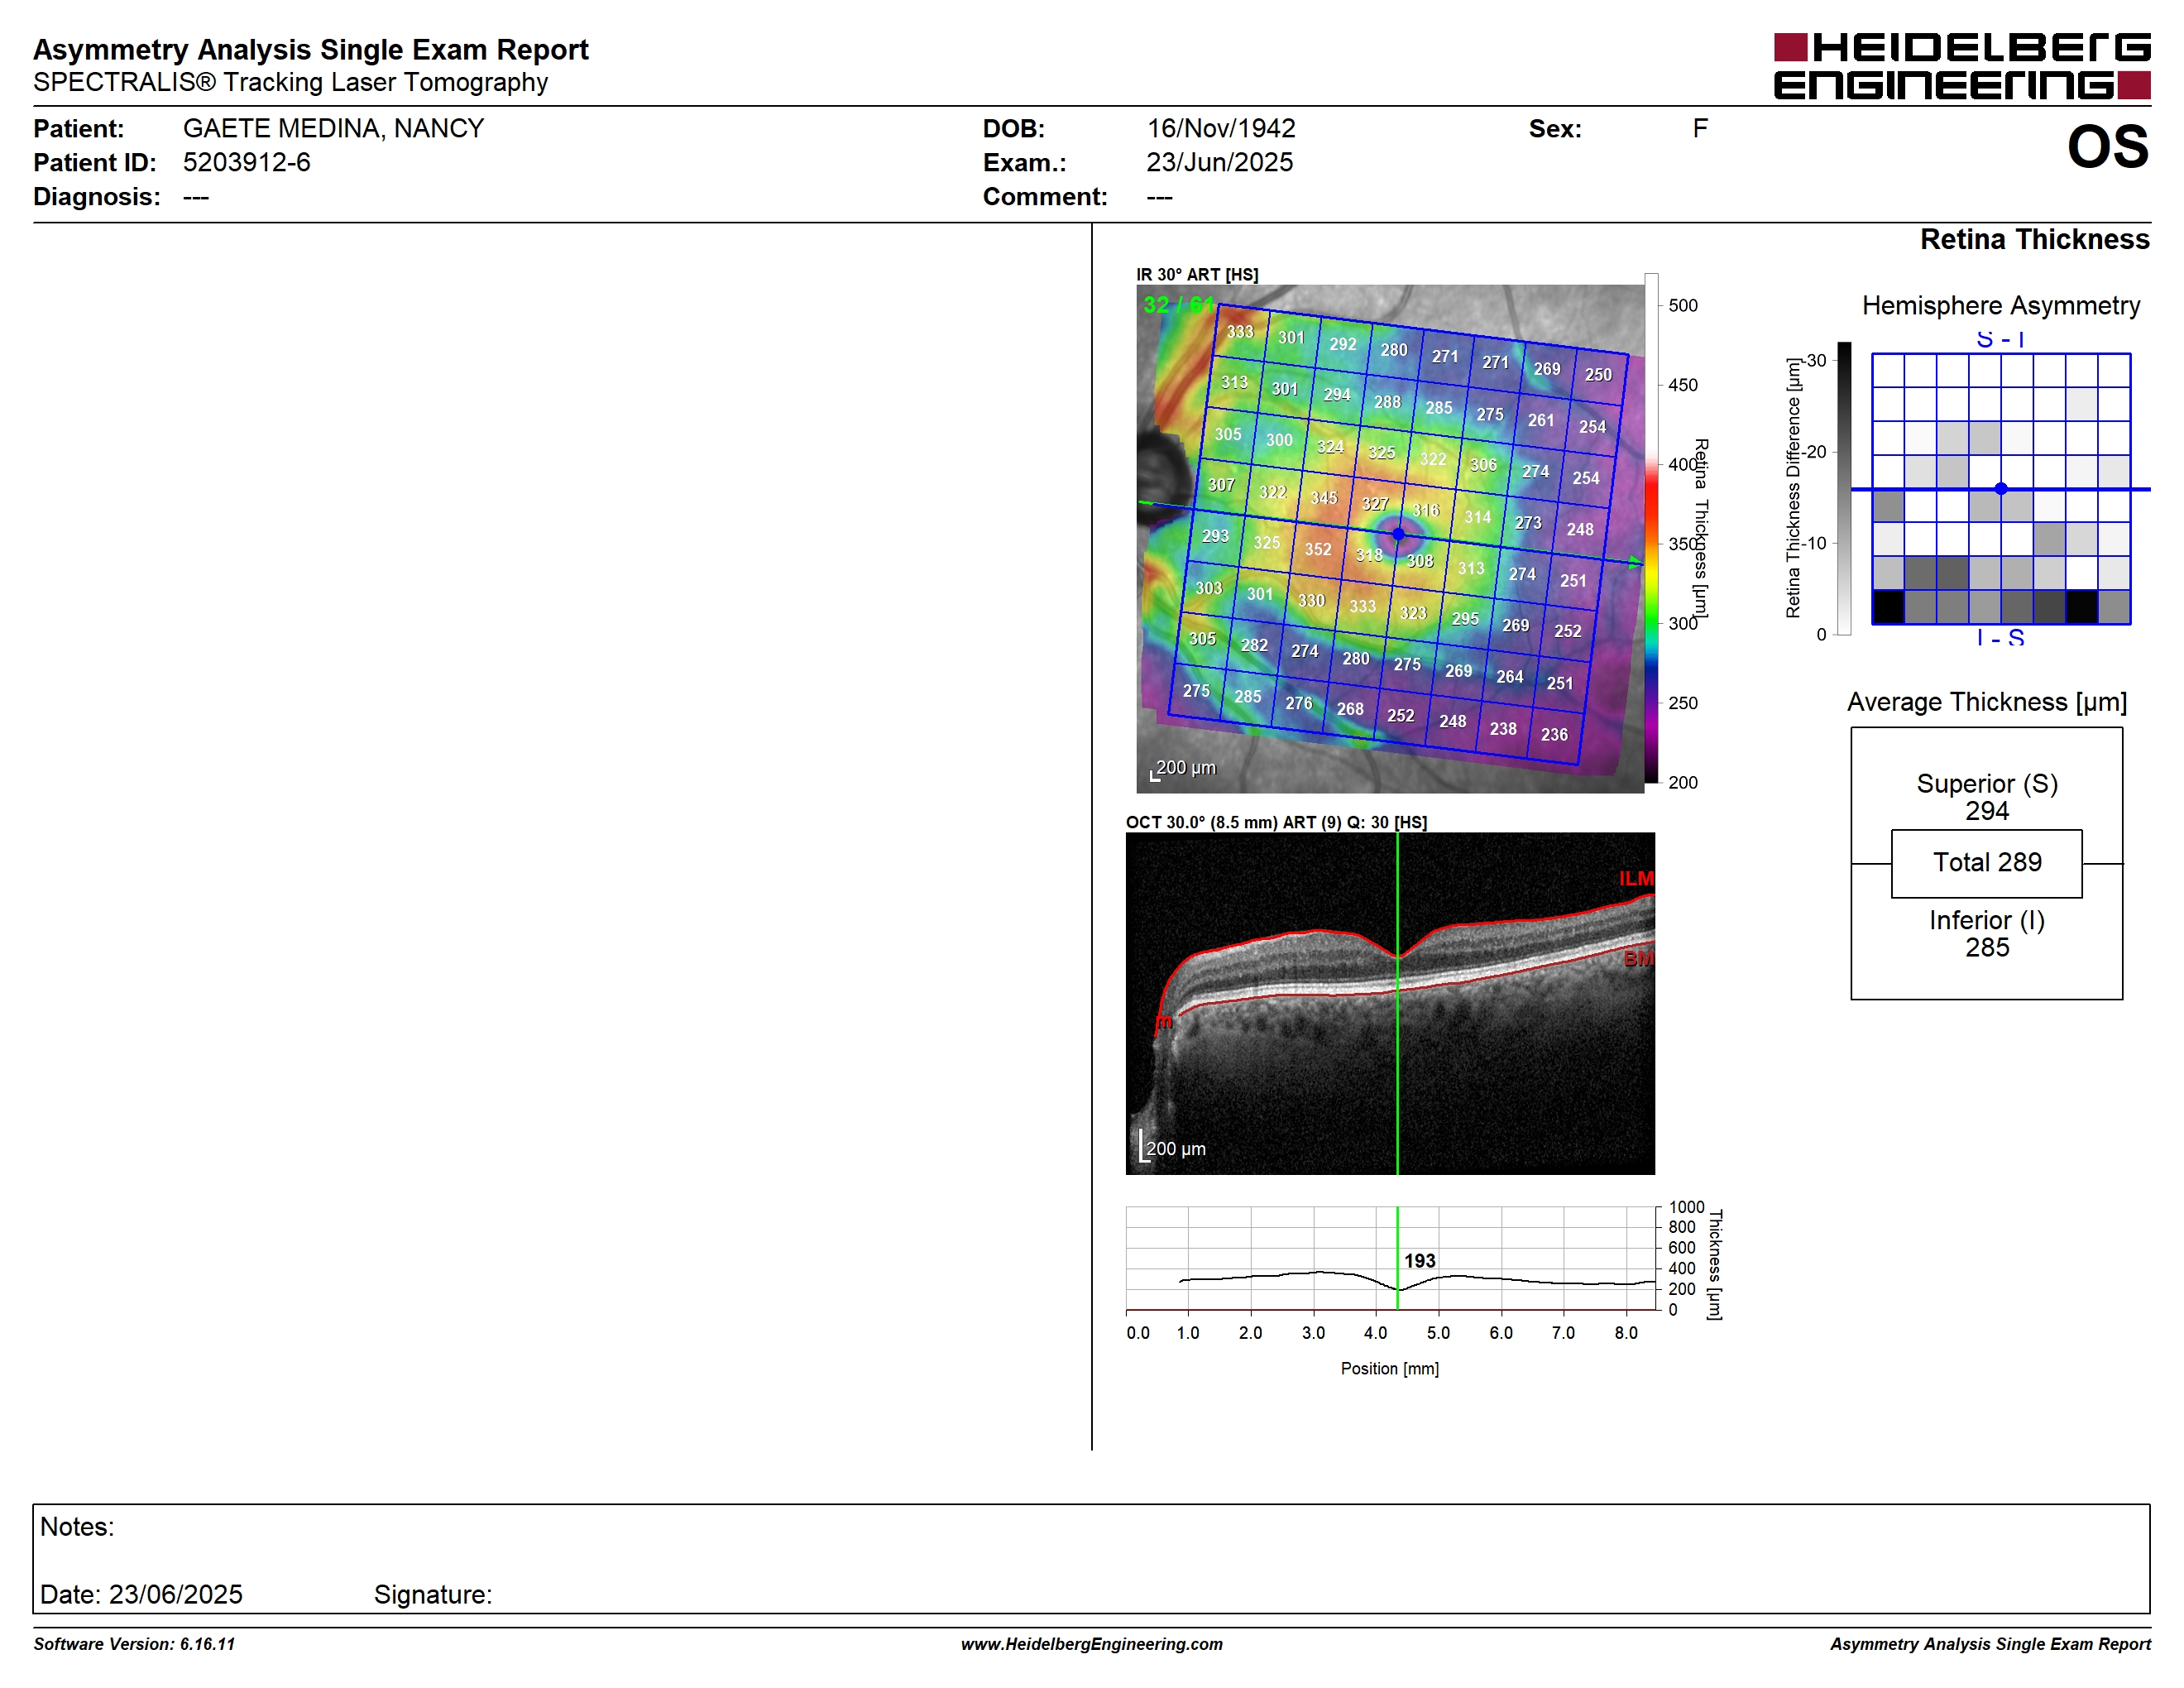2184x1688 pixels.
Task: Click grid cell value 308
Action: point(1420,561)
